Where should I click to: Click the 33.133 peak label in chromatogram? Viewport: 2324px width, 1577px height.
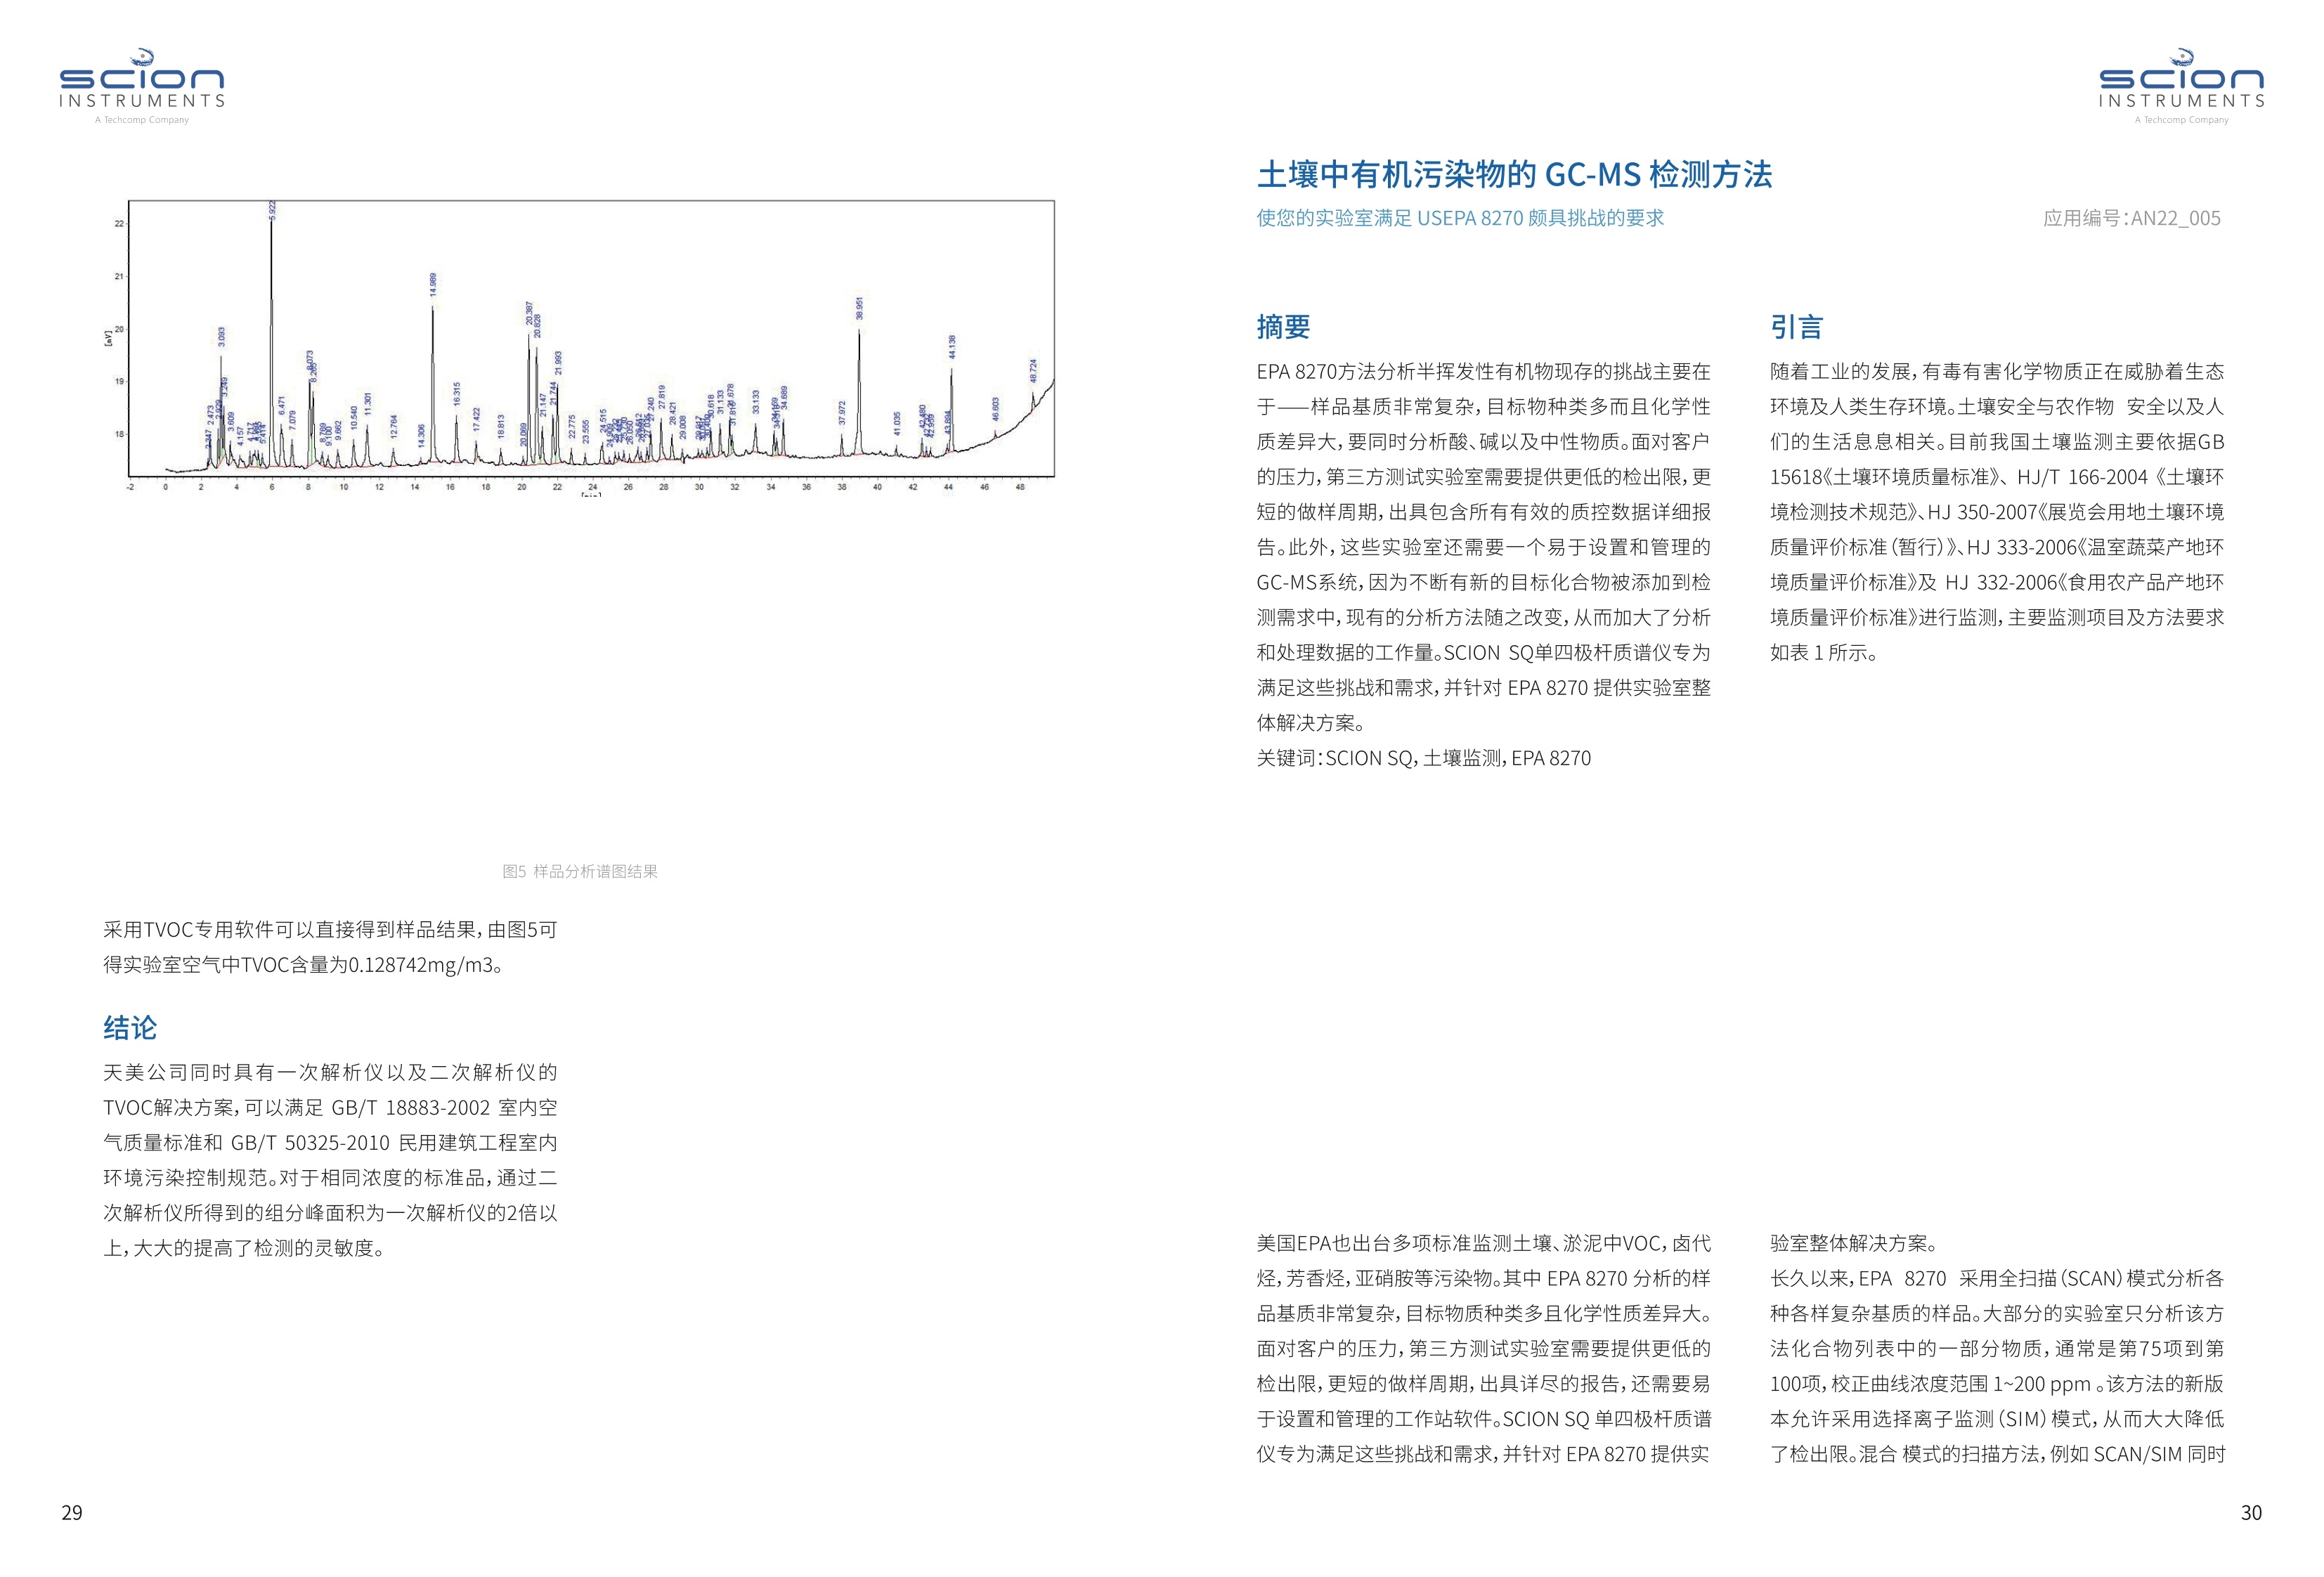pyautogui.click(x=756, y=401)
